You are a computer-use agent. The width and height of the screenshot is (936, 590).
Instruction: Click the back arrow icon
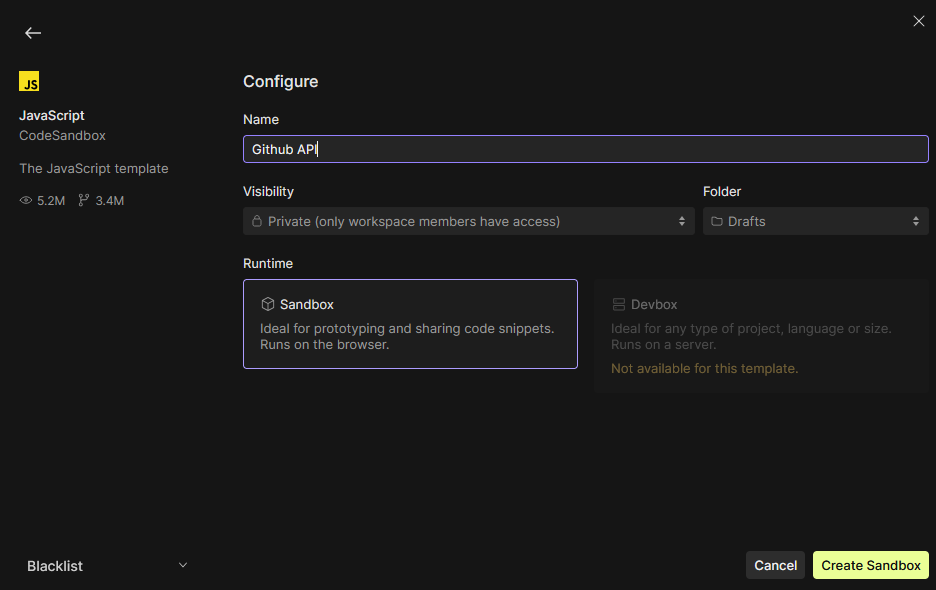pyautogui.click(x=33, y=33)
